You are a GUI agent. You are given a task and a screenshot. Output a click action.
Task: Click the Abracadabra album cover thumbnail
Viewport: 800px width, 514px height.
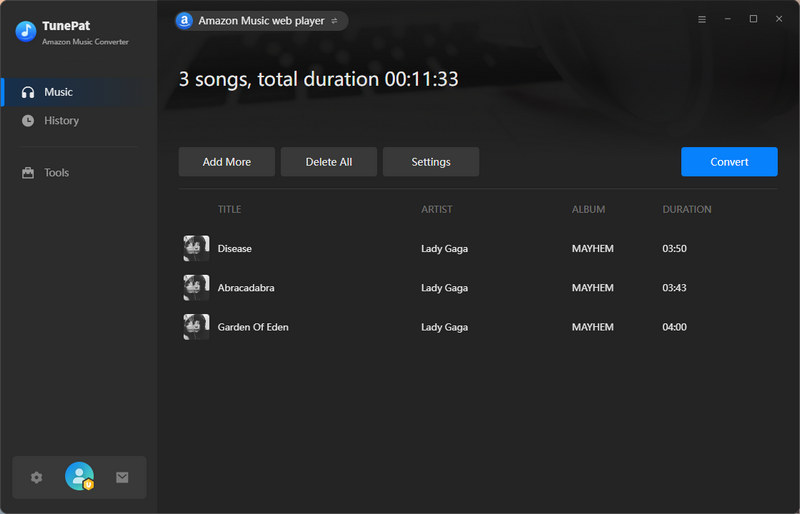pos(196,287)
